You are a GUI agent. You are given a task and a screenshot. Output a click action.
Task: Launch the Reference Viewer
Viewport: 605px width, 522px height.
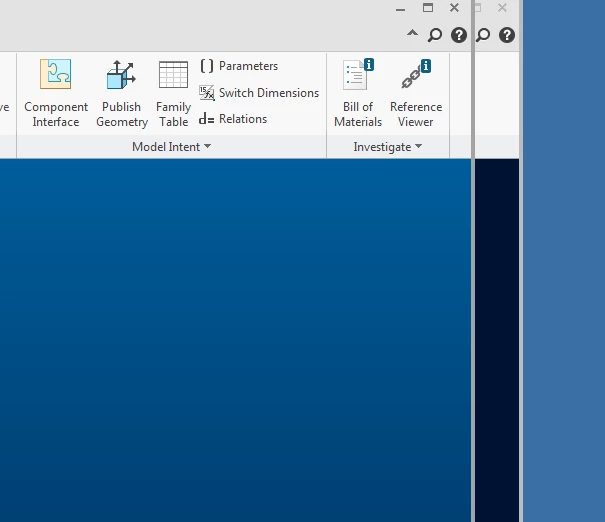[x=416, y=93]
